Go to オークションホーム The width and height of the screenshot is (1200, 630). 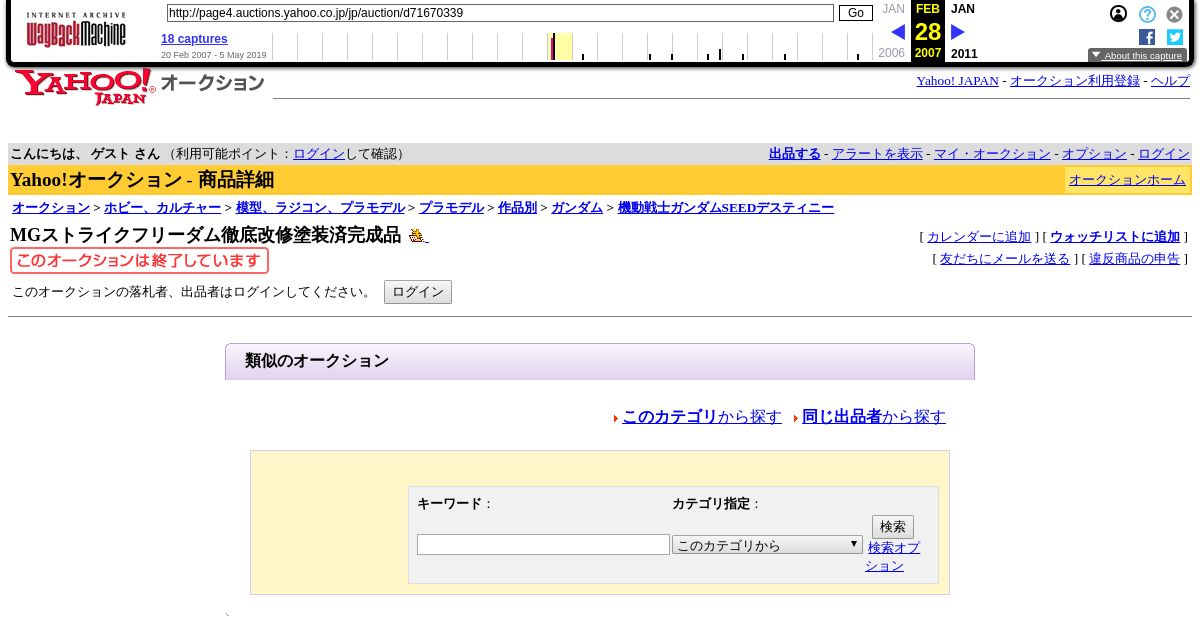[x=1127, y=180]
